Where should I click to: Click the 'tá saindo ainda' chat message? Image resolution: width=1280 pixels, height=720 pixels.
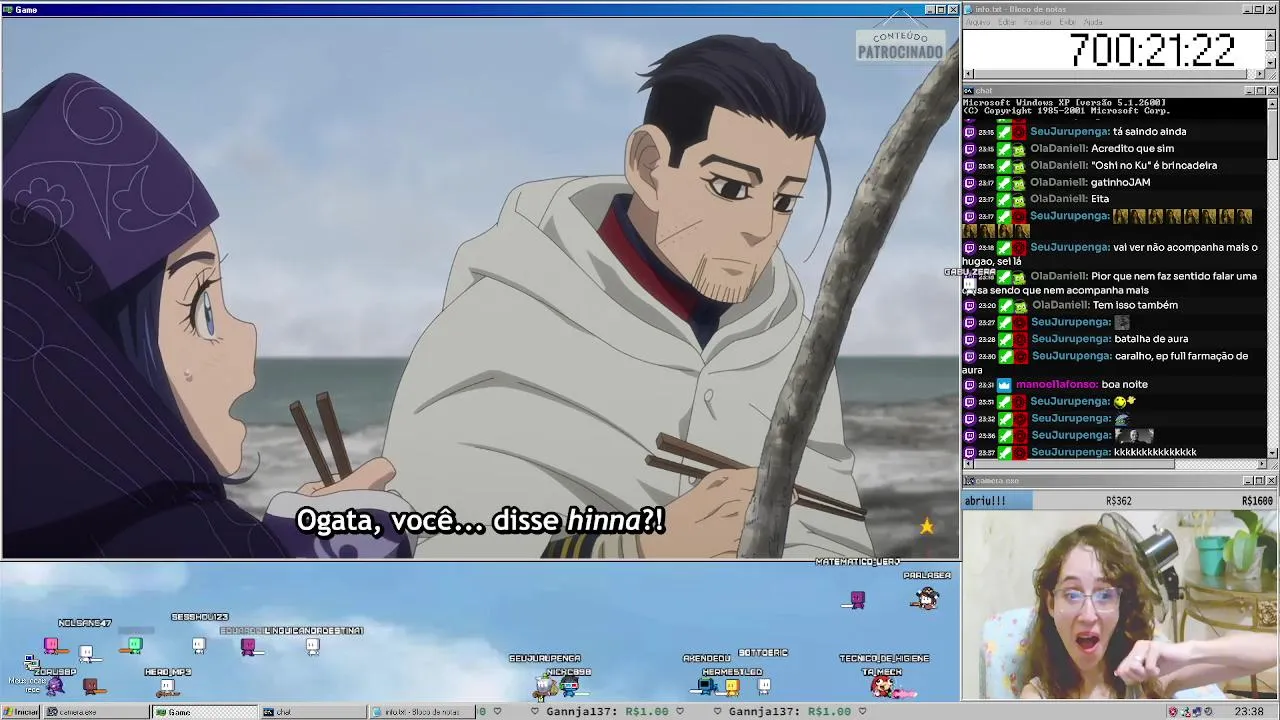coord(1149,132)
